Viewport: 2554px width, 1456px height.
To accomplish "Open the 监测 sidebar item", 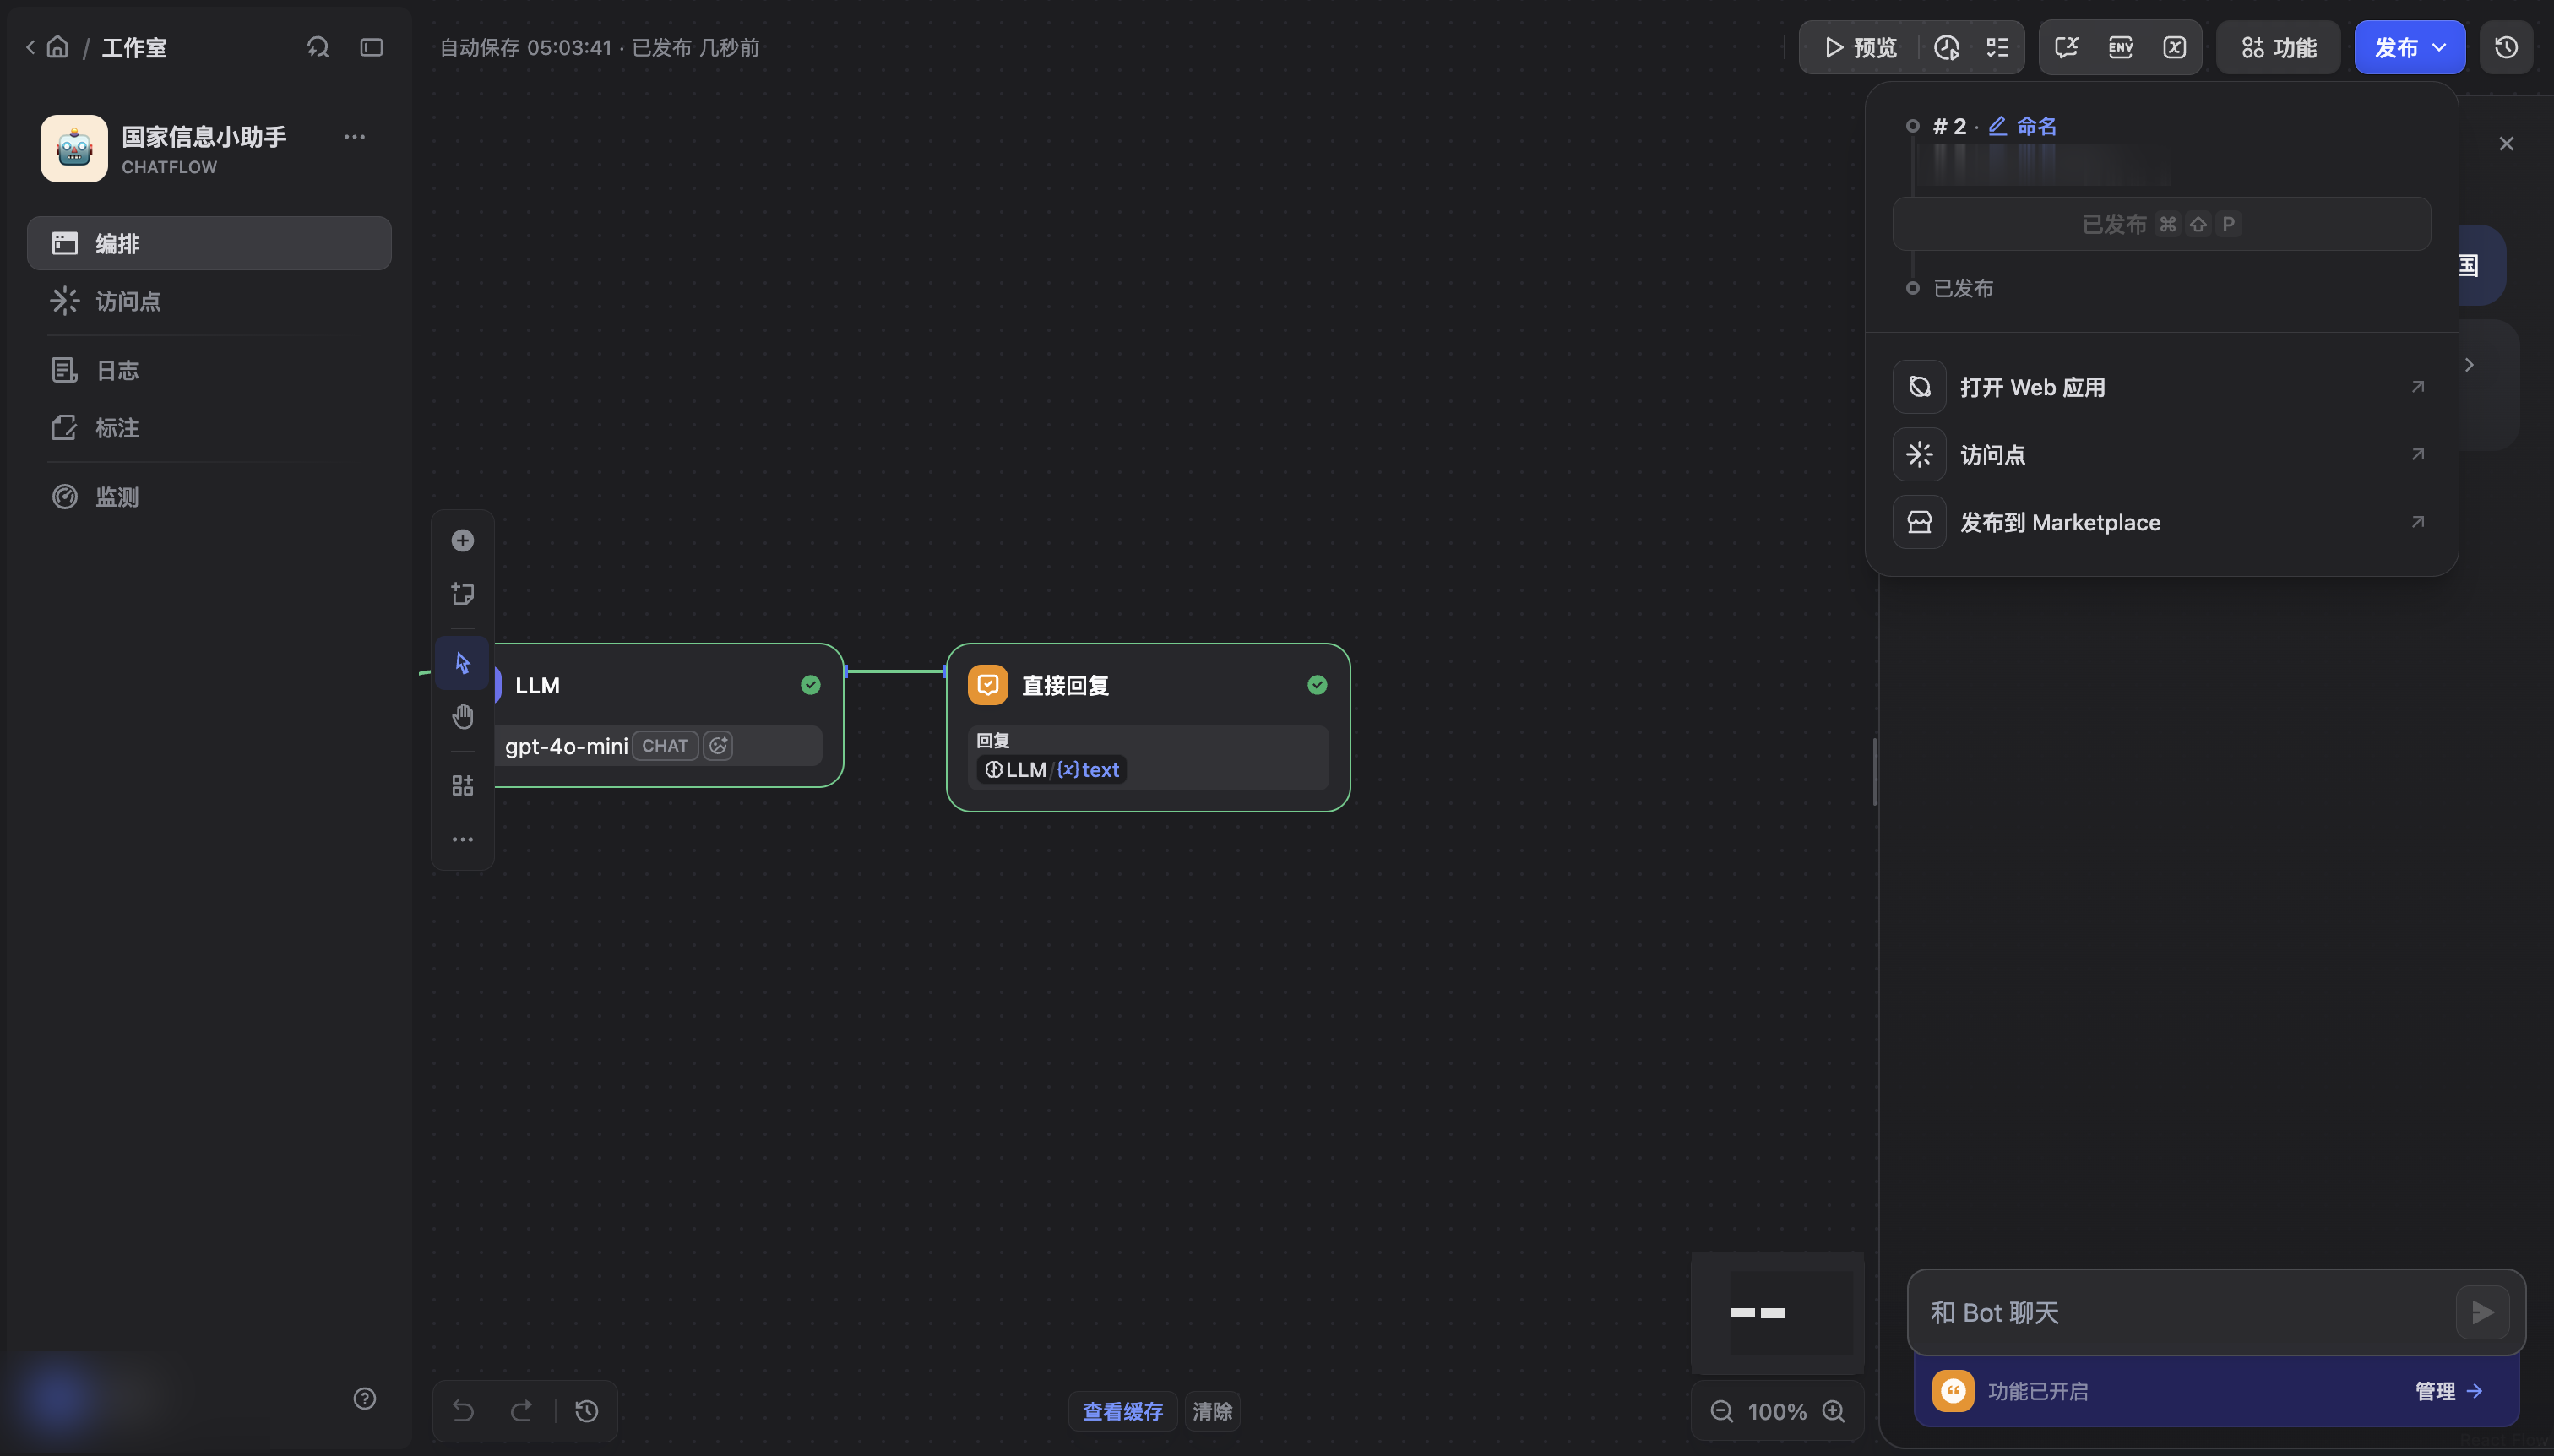I will pyautogui.click(x=209, y=497).
